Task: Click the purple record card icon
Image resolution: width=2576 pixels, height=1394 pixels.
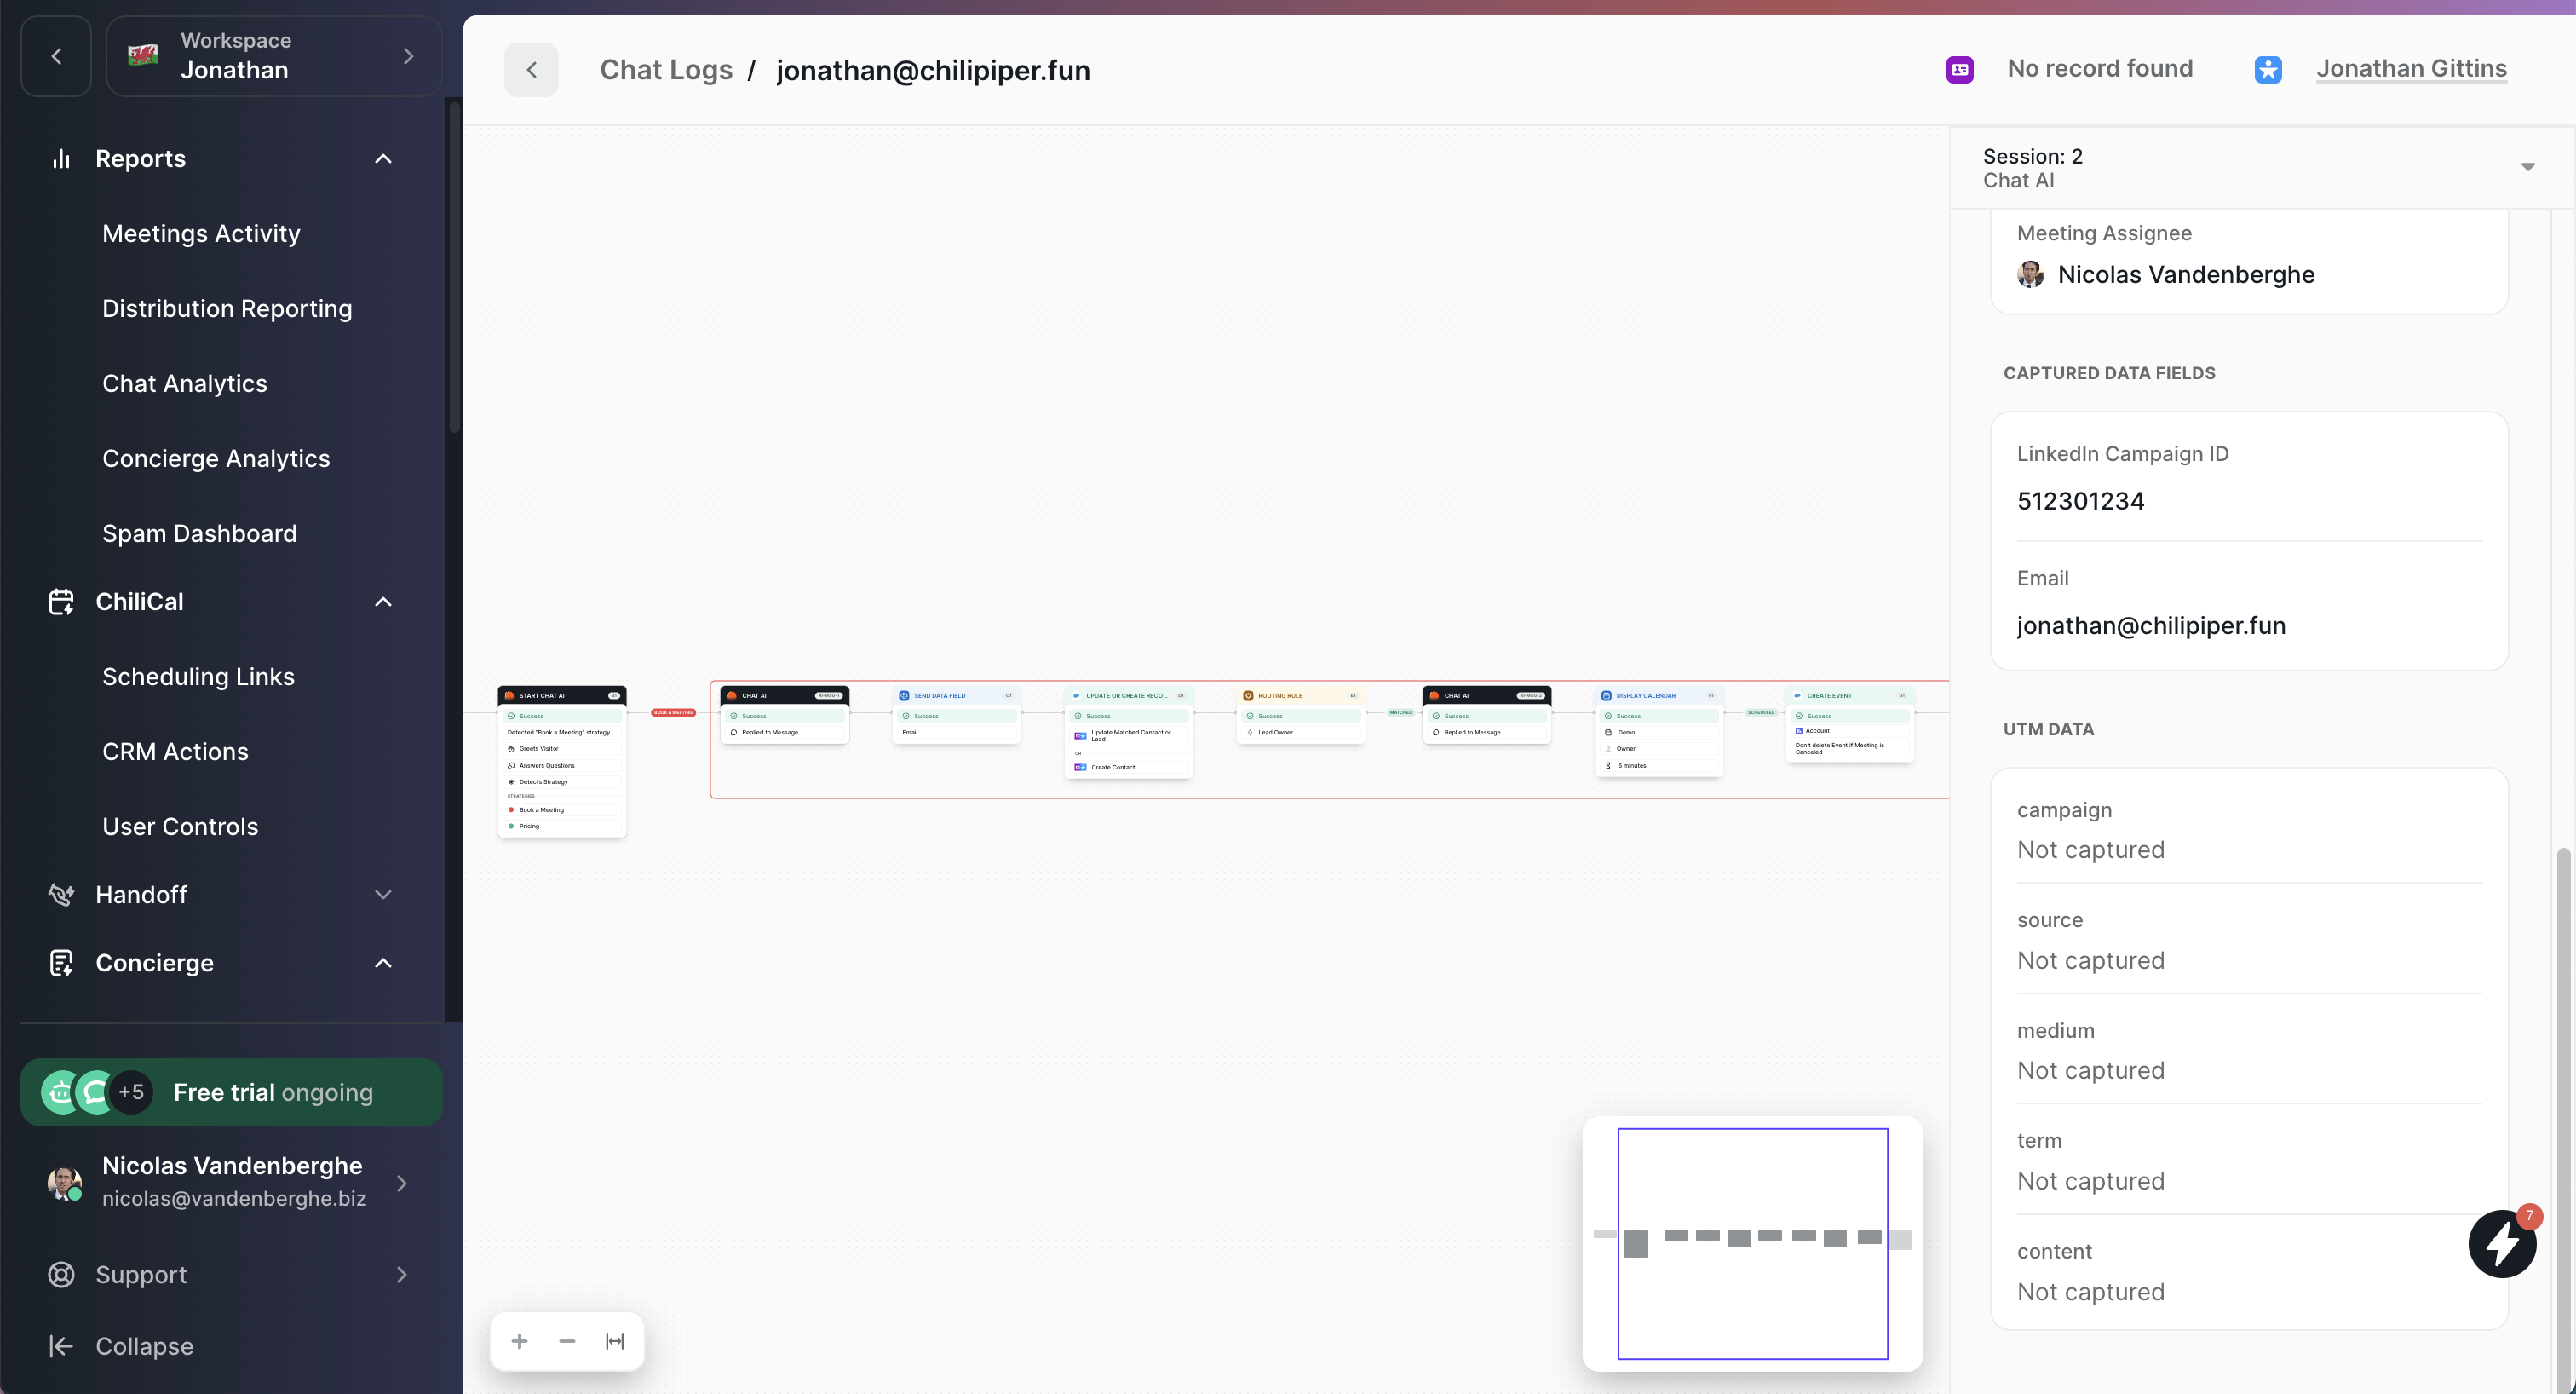Action: (1959, 69)
